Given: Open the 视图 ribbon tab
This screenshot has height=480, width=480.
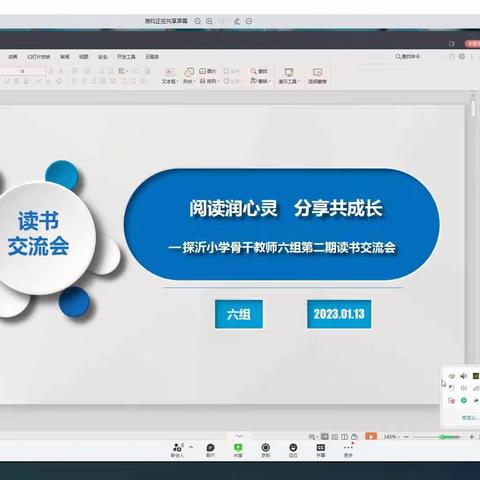Looking at the screenshot, I should (84, 57).
